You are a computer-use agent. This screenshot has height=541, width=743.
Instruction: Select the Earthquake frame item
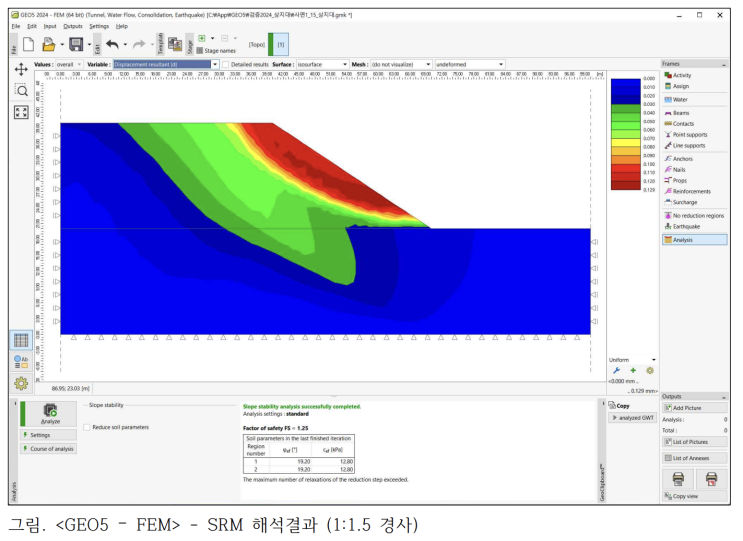686,226
